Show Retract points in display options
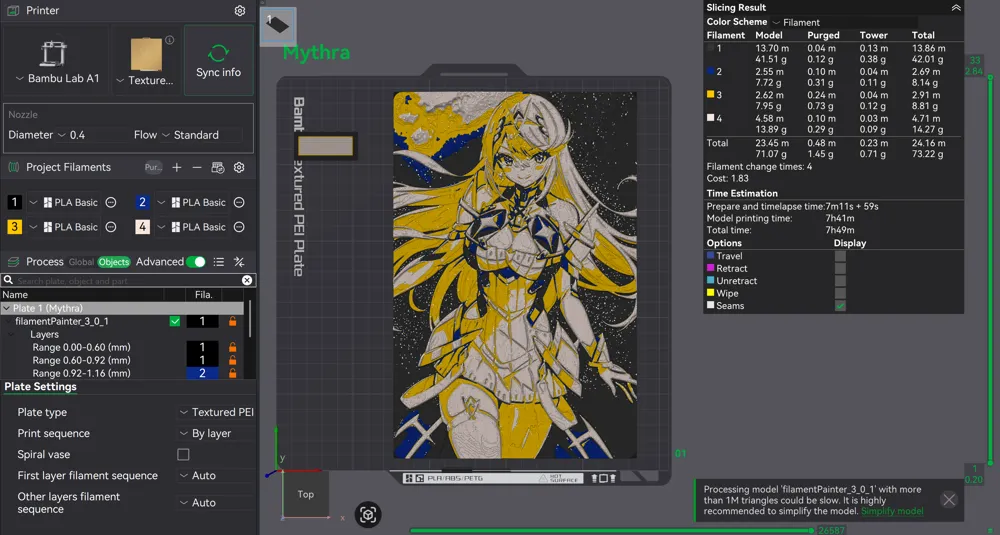This screenshot has height=535, width=1000. (840, 268)
